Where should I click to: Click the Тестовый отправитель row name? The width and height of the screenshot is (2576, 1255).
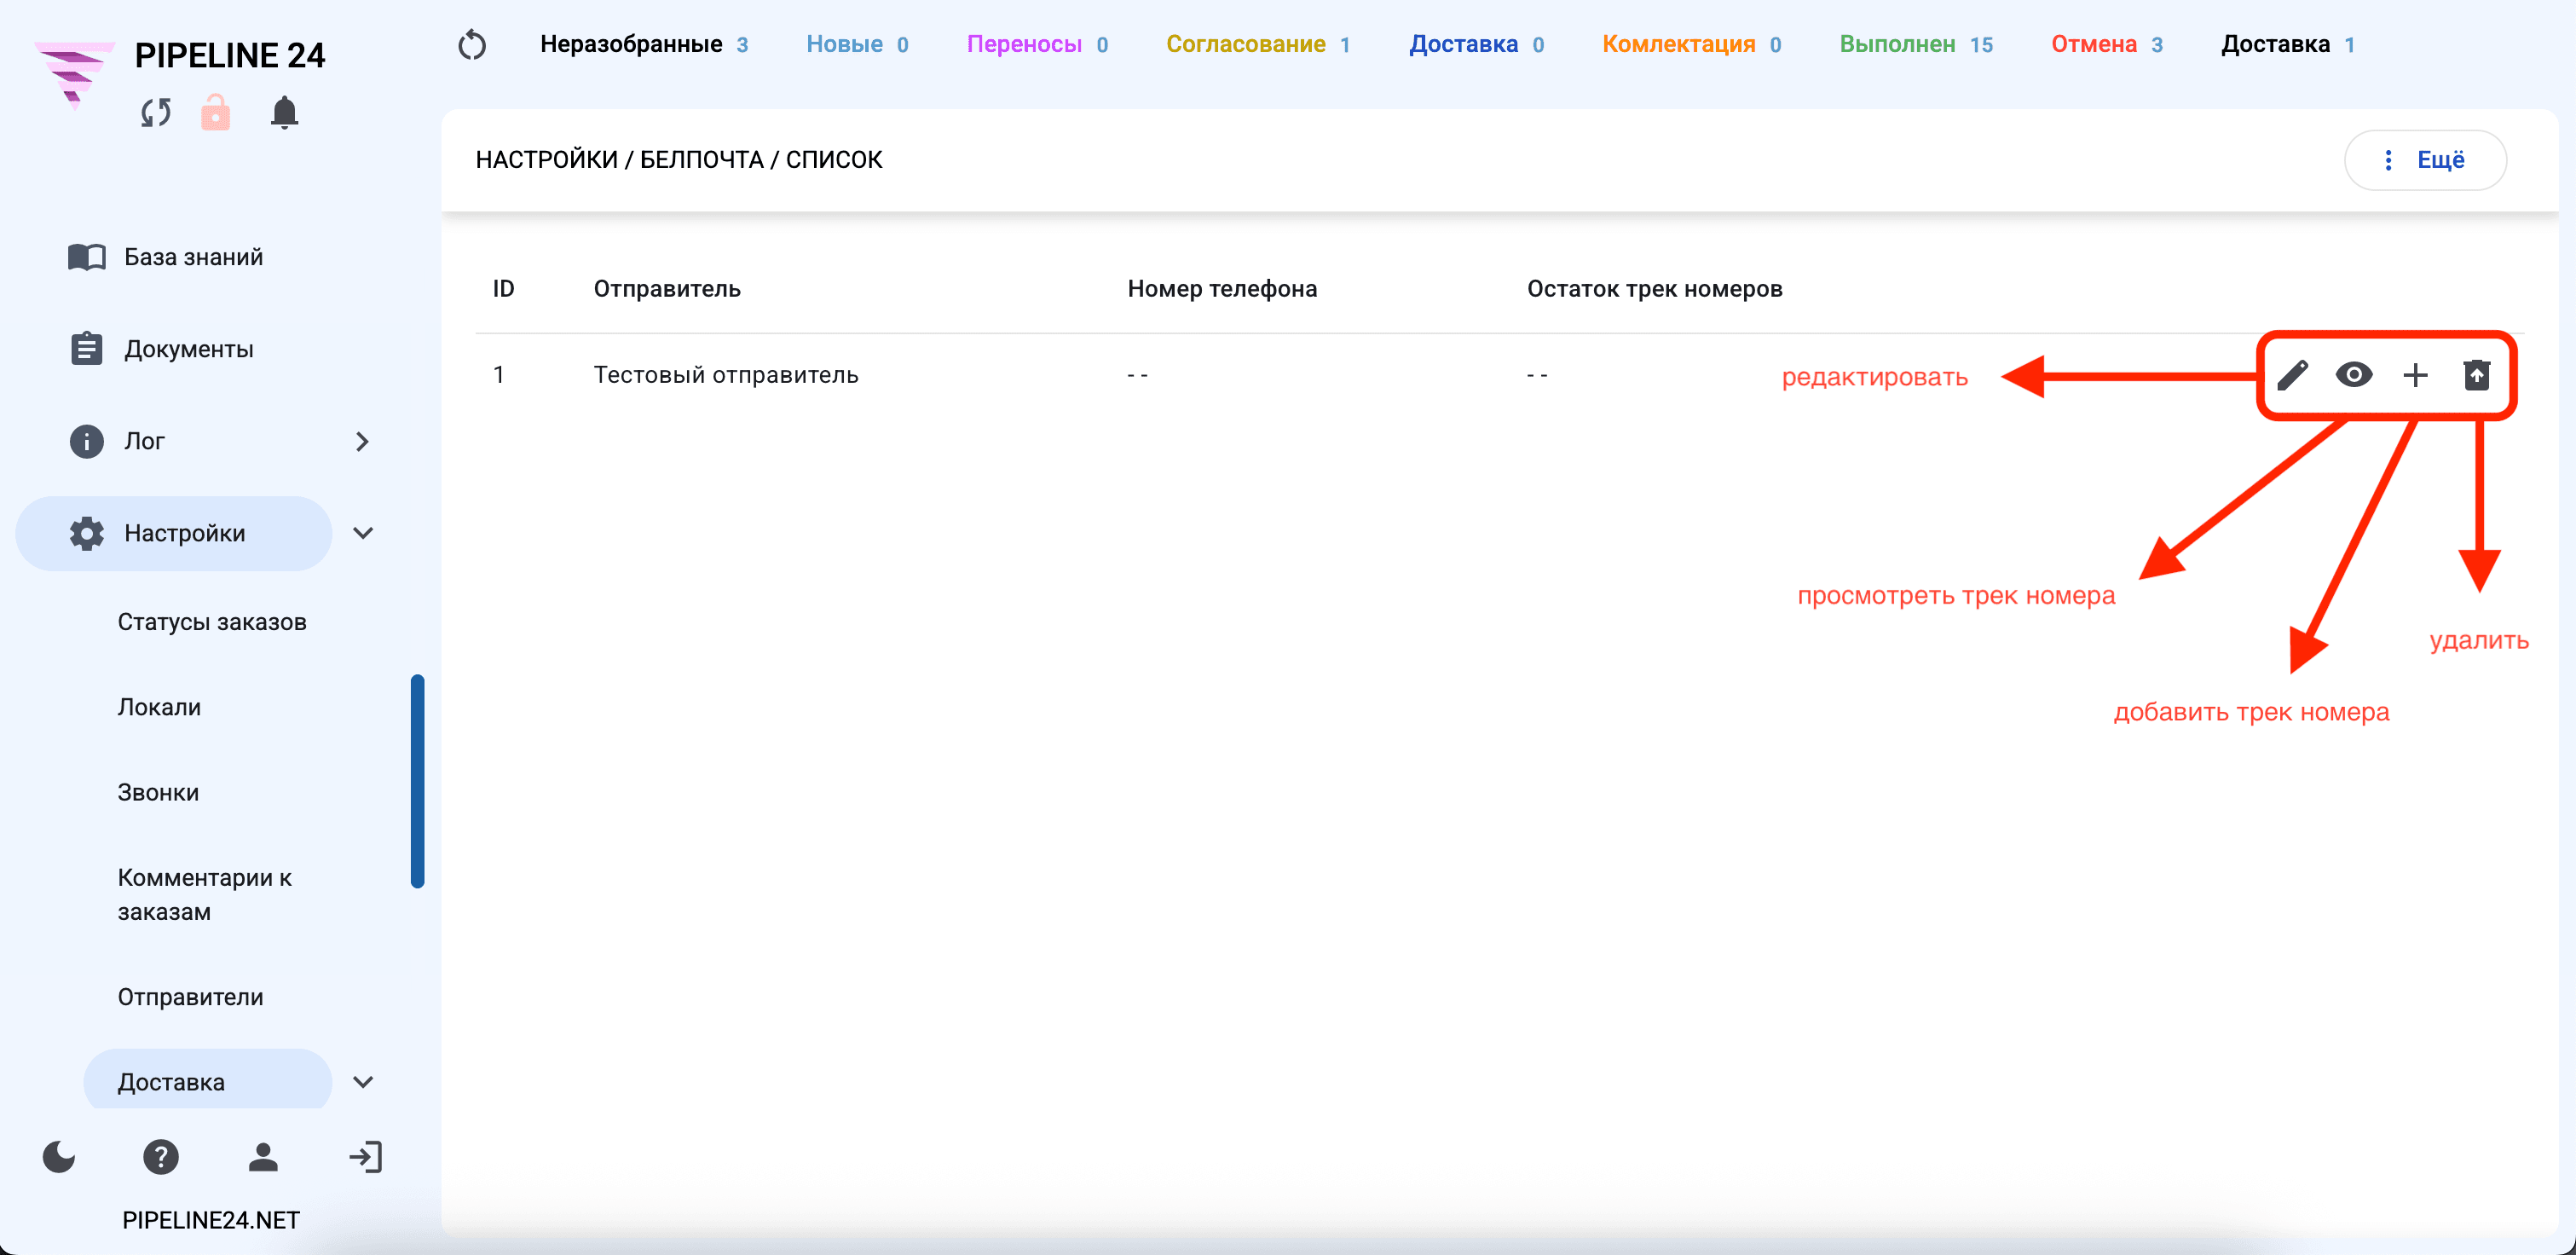tap(726, 375)
